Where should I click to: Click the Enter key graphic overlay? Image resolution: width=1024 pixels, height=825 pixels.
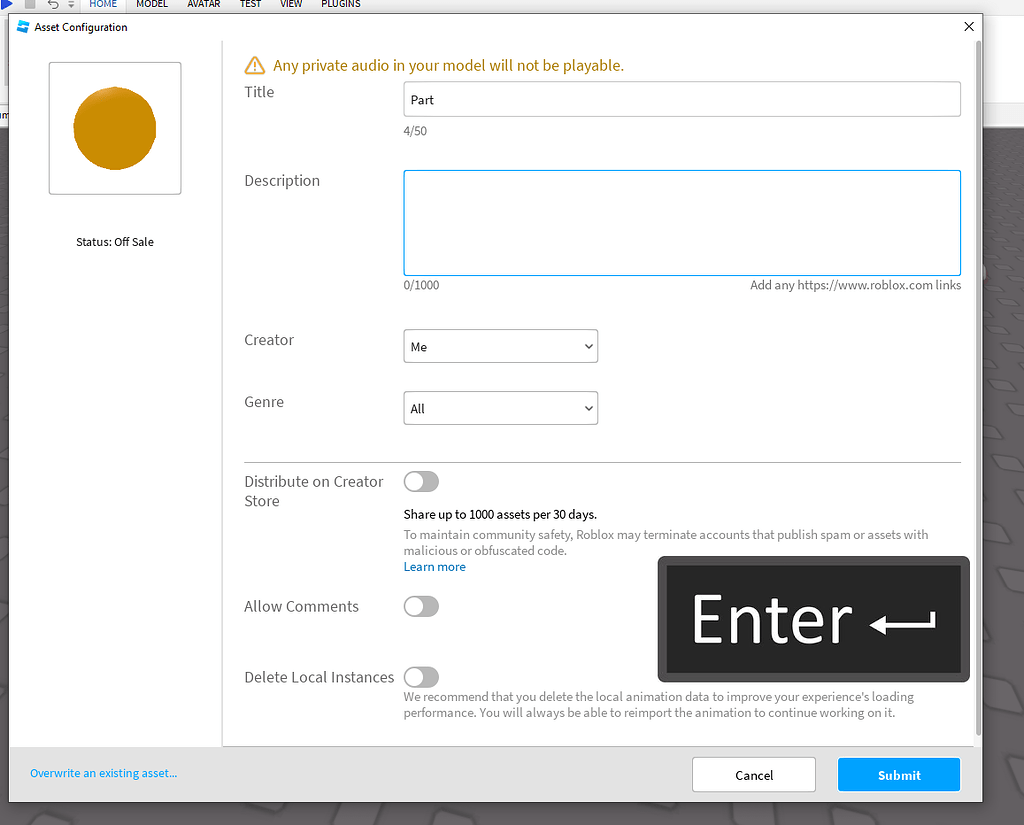[812, 619]
